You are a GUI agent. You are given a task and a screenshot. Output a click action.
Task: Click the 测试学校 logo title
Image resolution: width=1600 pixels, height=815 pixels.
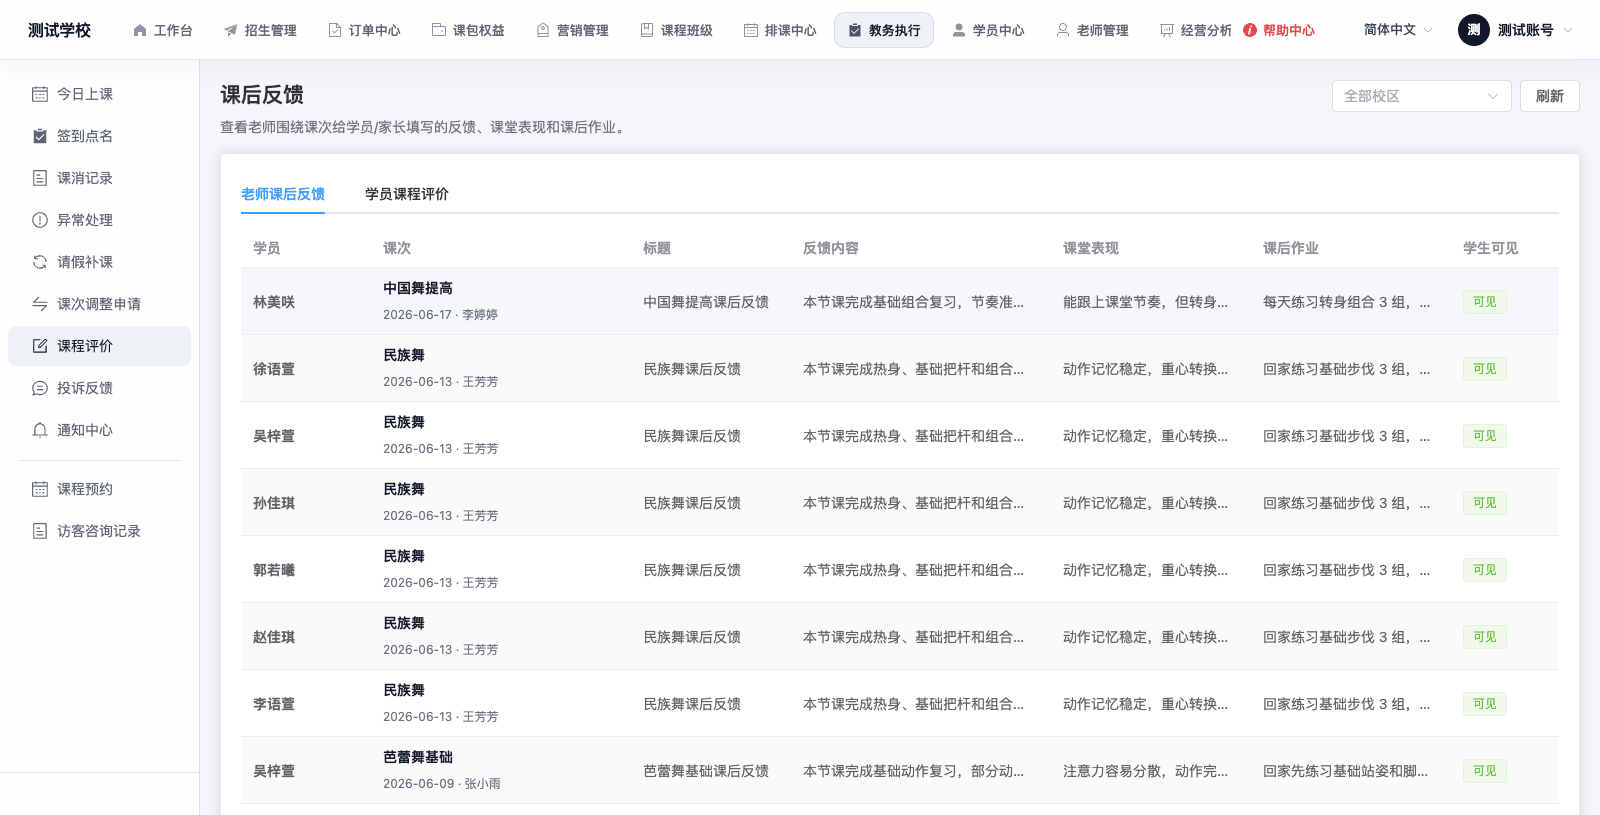(x=59, y=30)
